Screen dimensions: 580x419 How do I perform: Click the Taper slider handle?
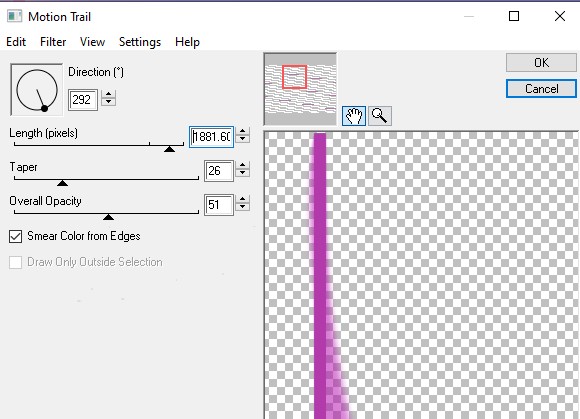[63, 183]
